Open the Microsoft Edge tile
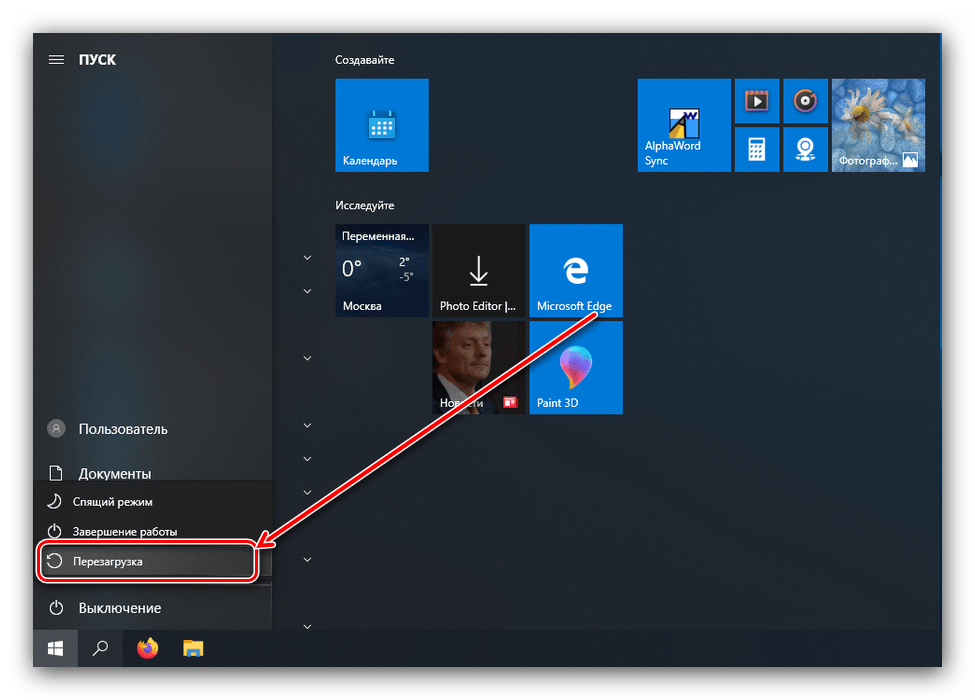 click(575, 270)
